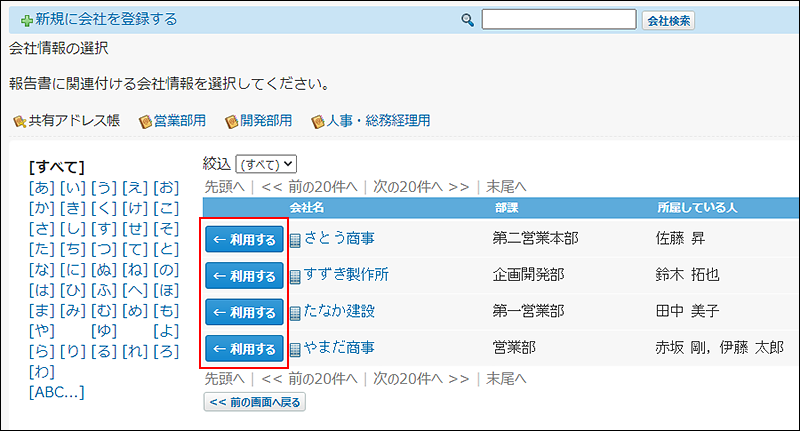Click 先頭へ above the table
This screenshot has width=800, height=431.
(x=224, y=187)
